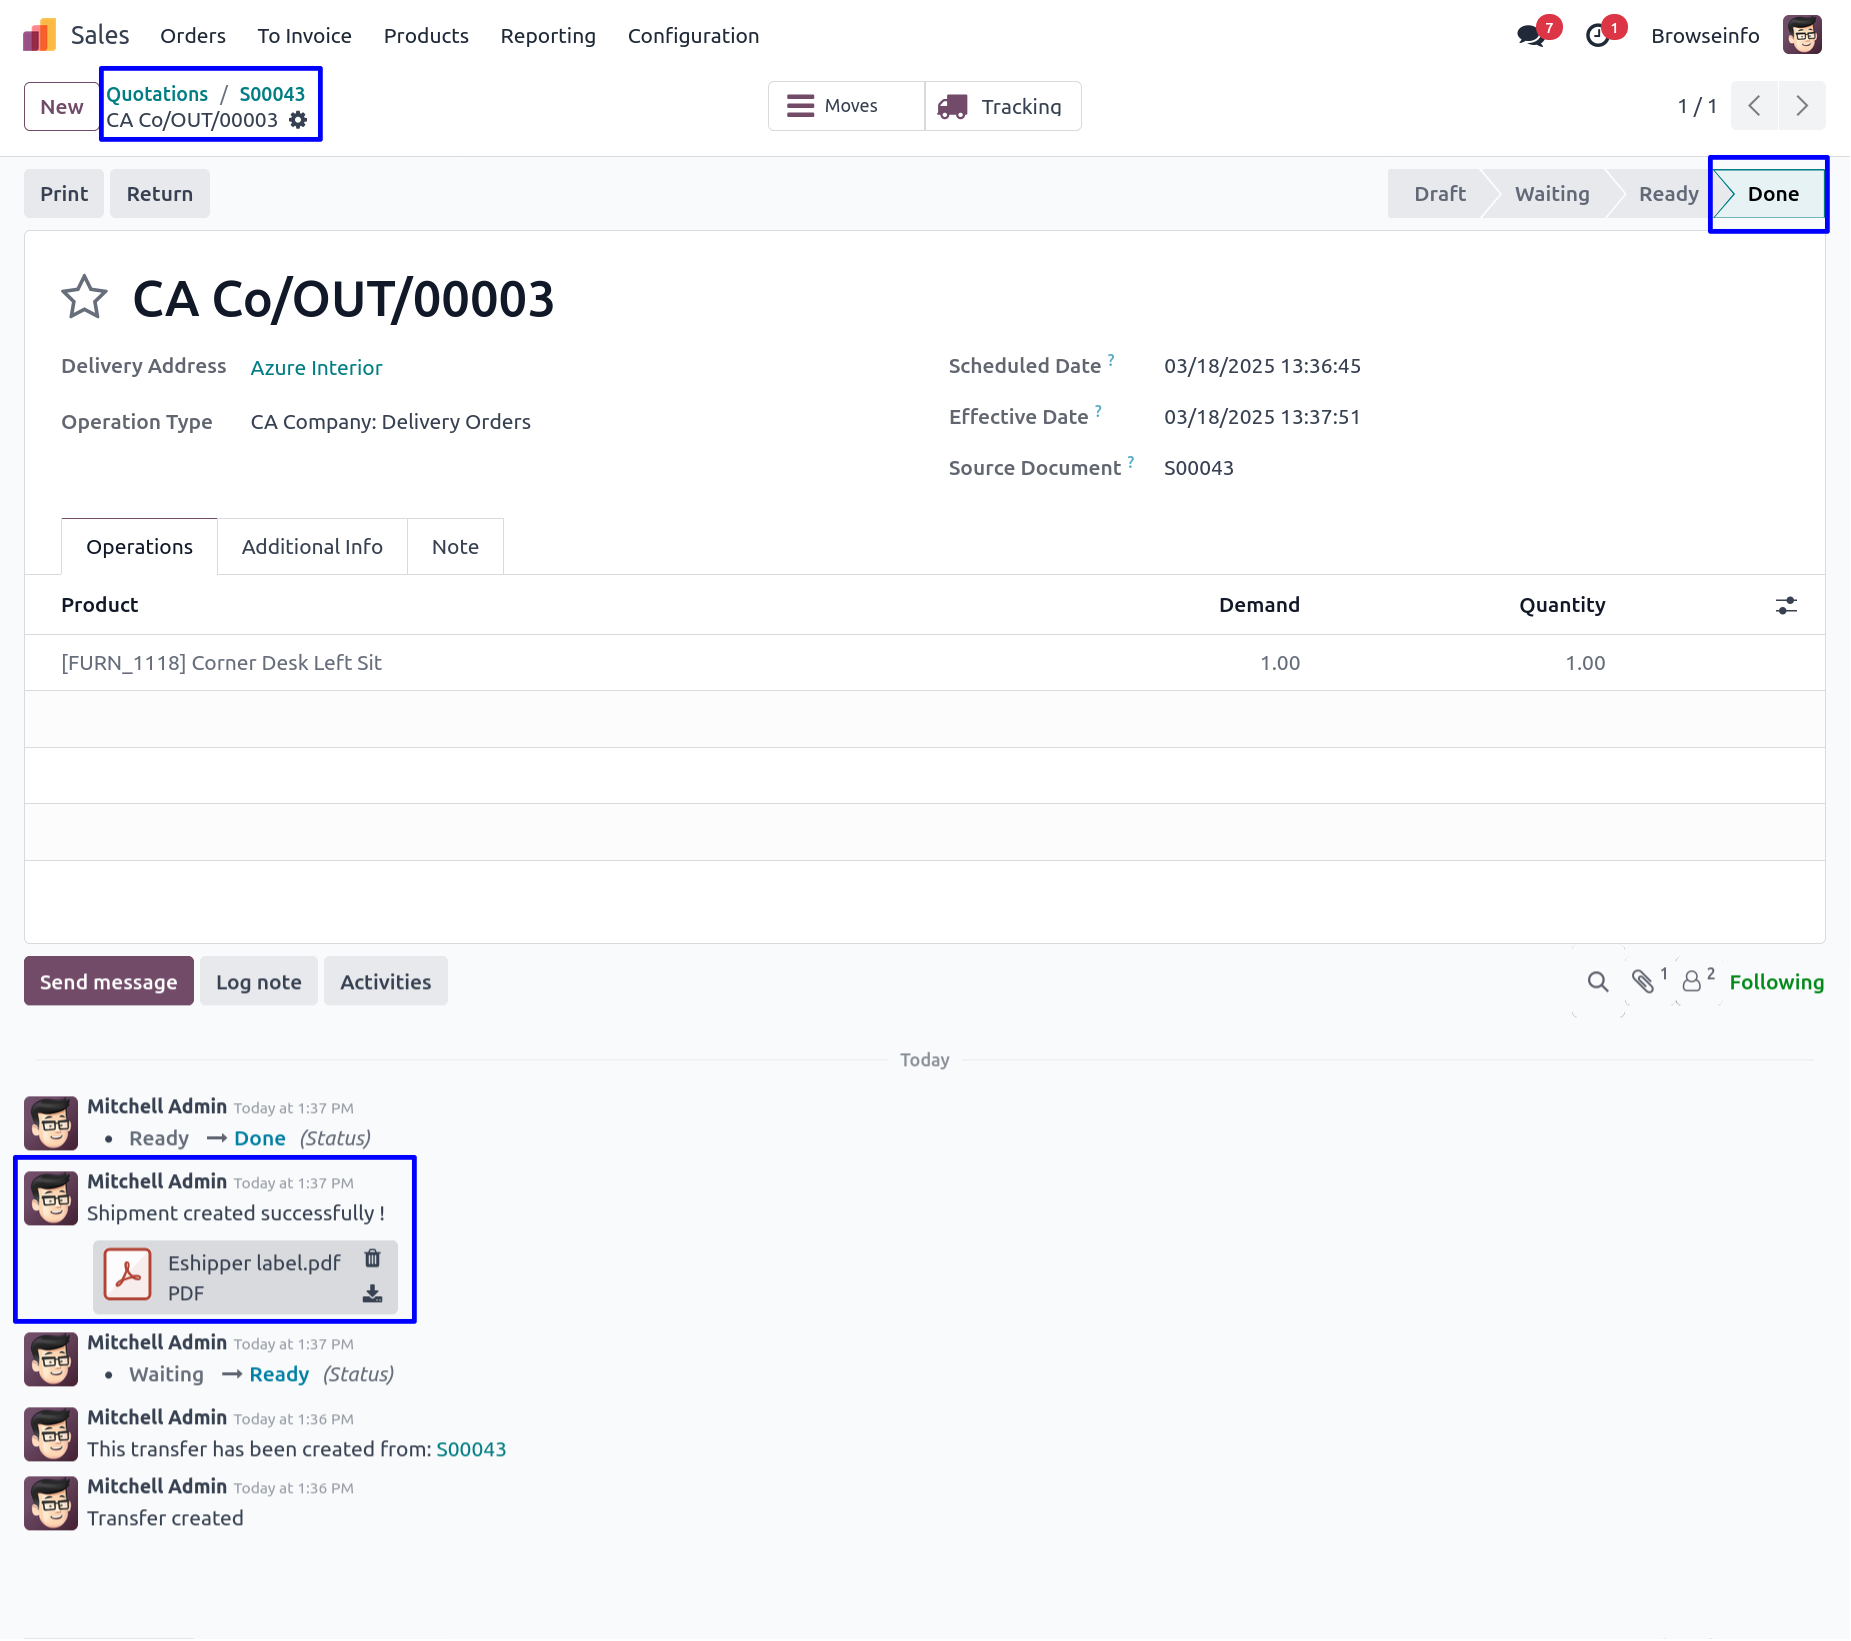Delete the Eshipper label.pdf attachment
The height and width of the screenshot is (1641, 1851).
(372, 1259)
